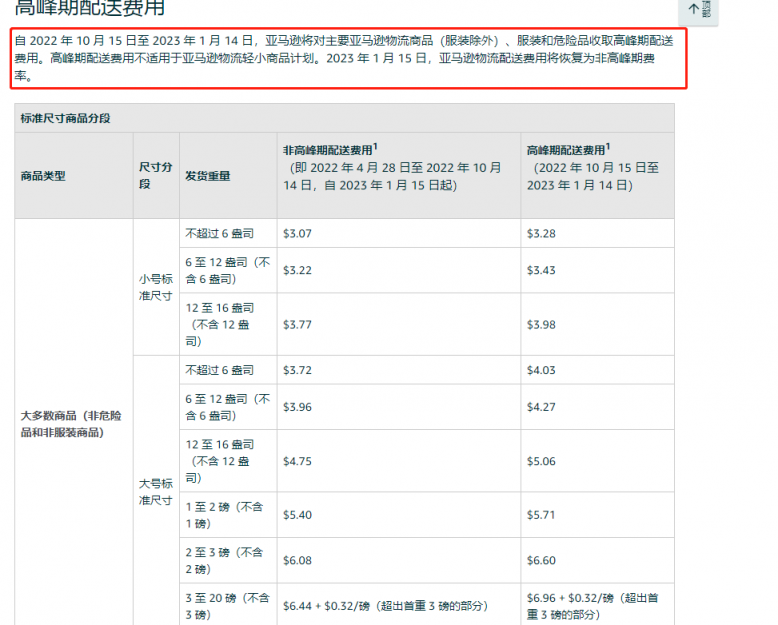Select the $5.06 fee cell
The width and height of the screenshot is (778, 625).
pos(597,461)
